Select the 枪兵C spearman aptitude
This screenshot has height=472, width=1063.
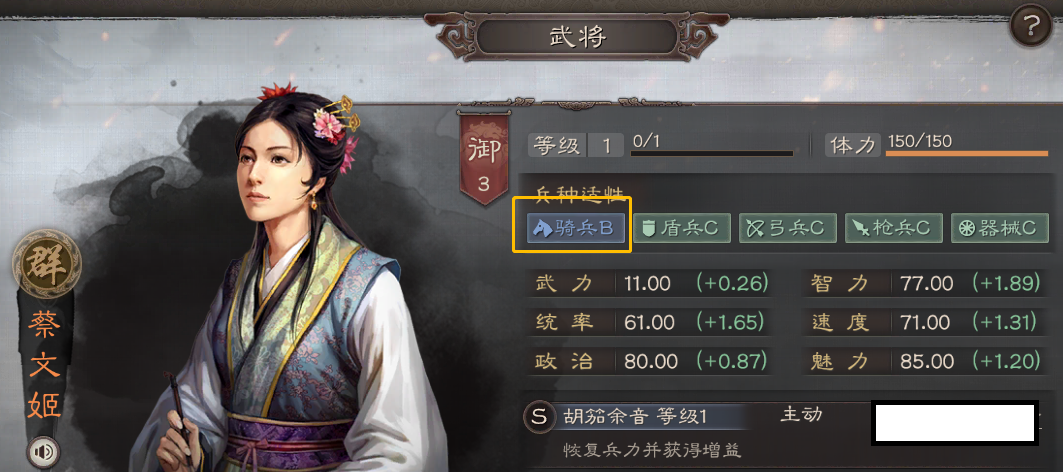(894, 229)
